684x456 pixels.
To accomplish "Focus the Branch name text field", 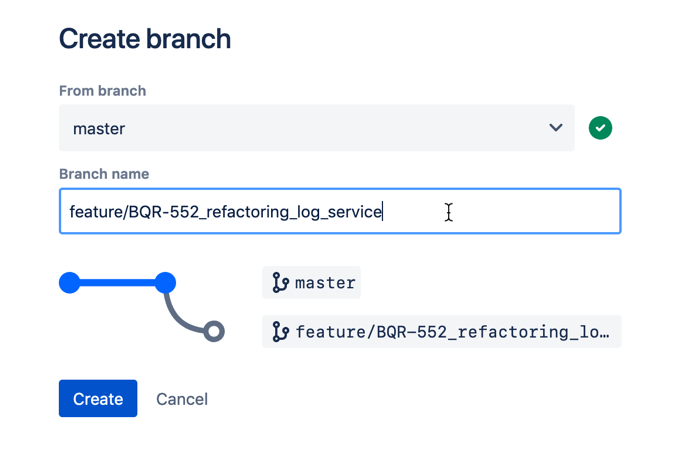I will (500, 212).
